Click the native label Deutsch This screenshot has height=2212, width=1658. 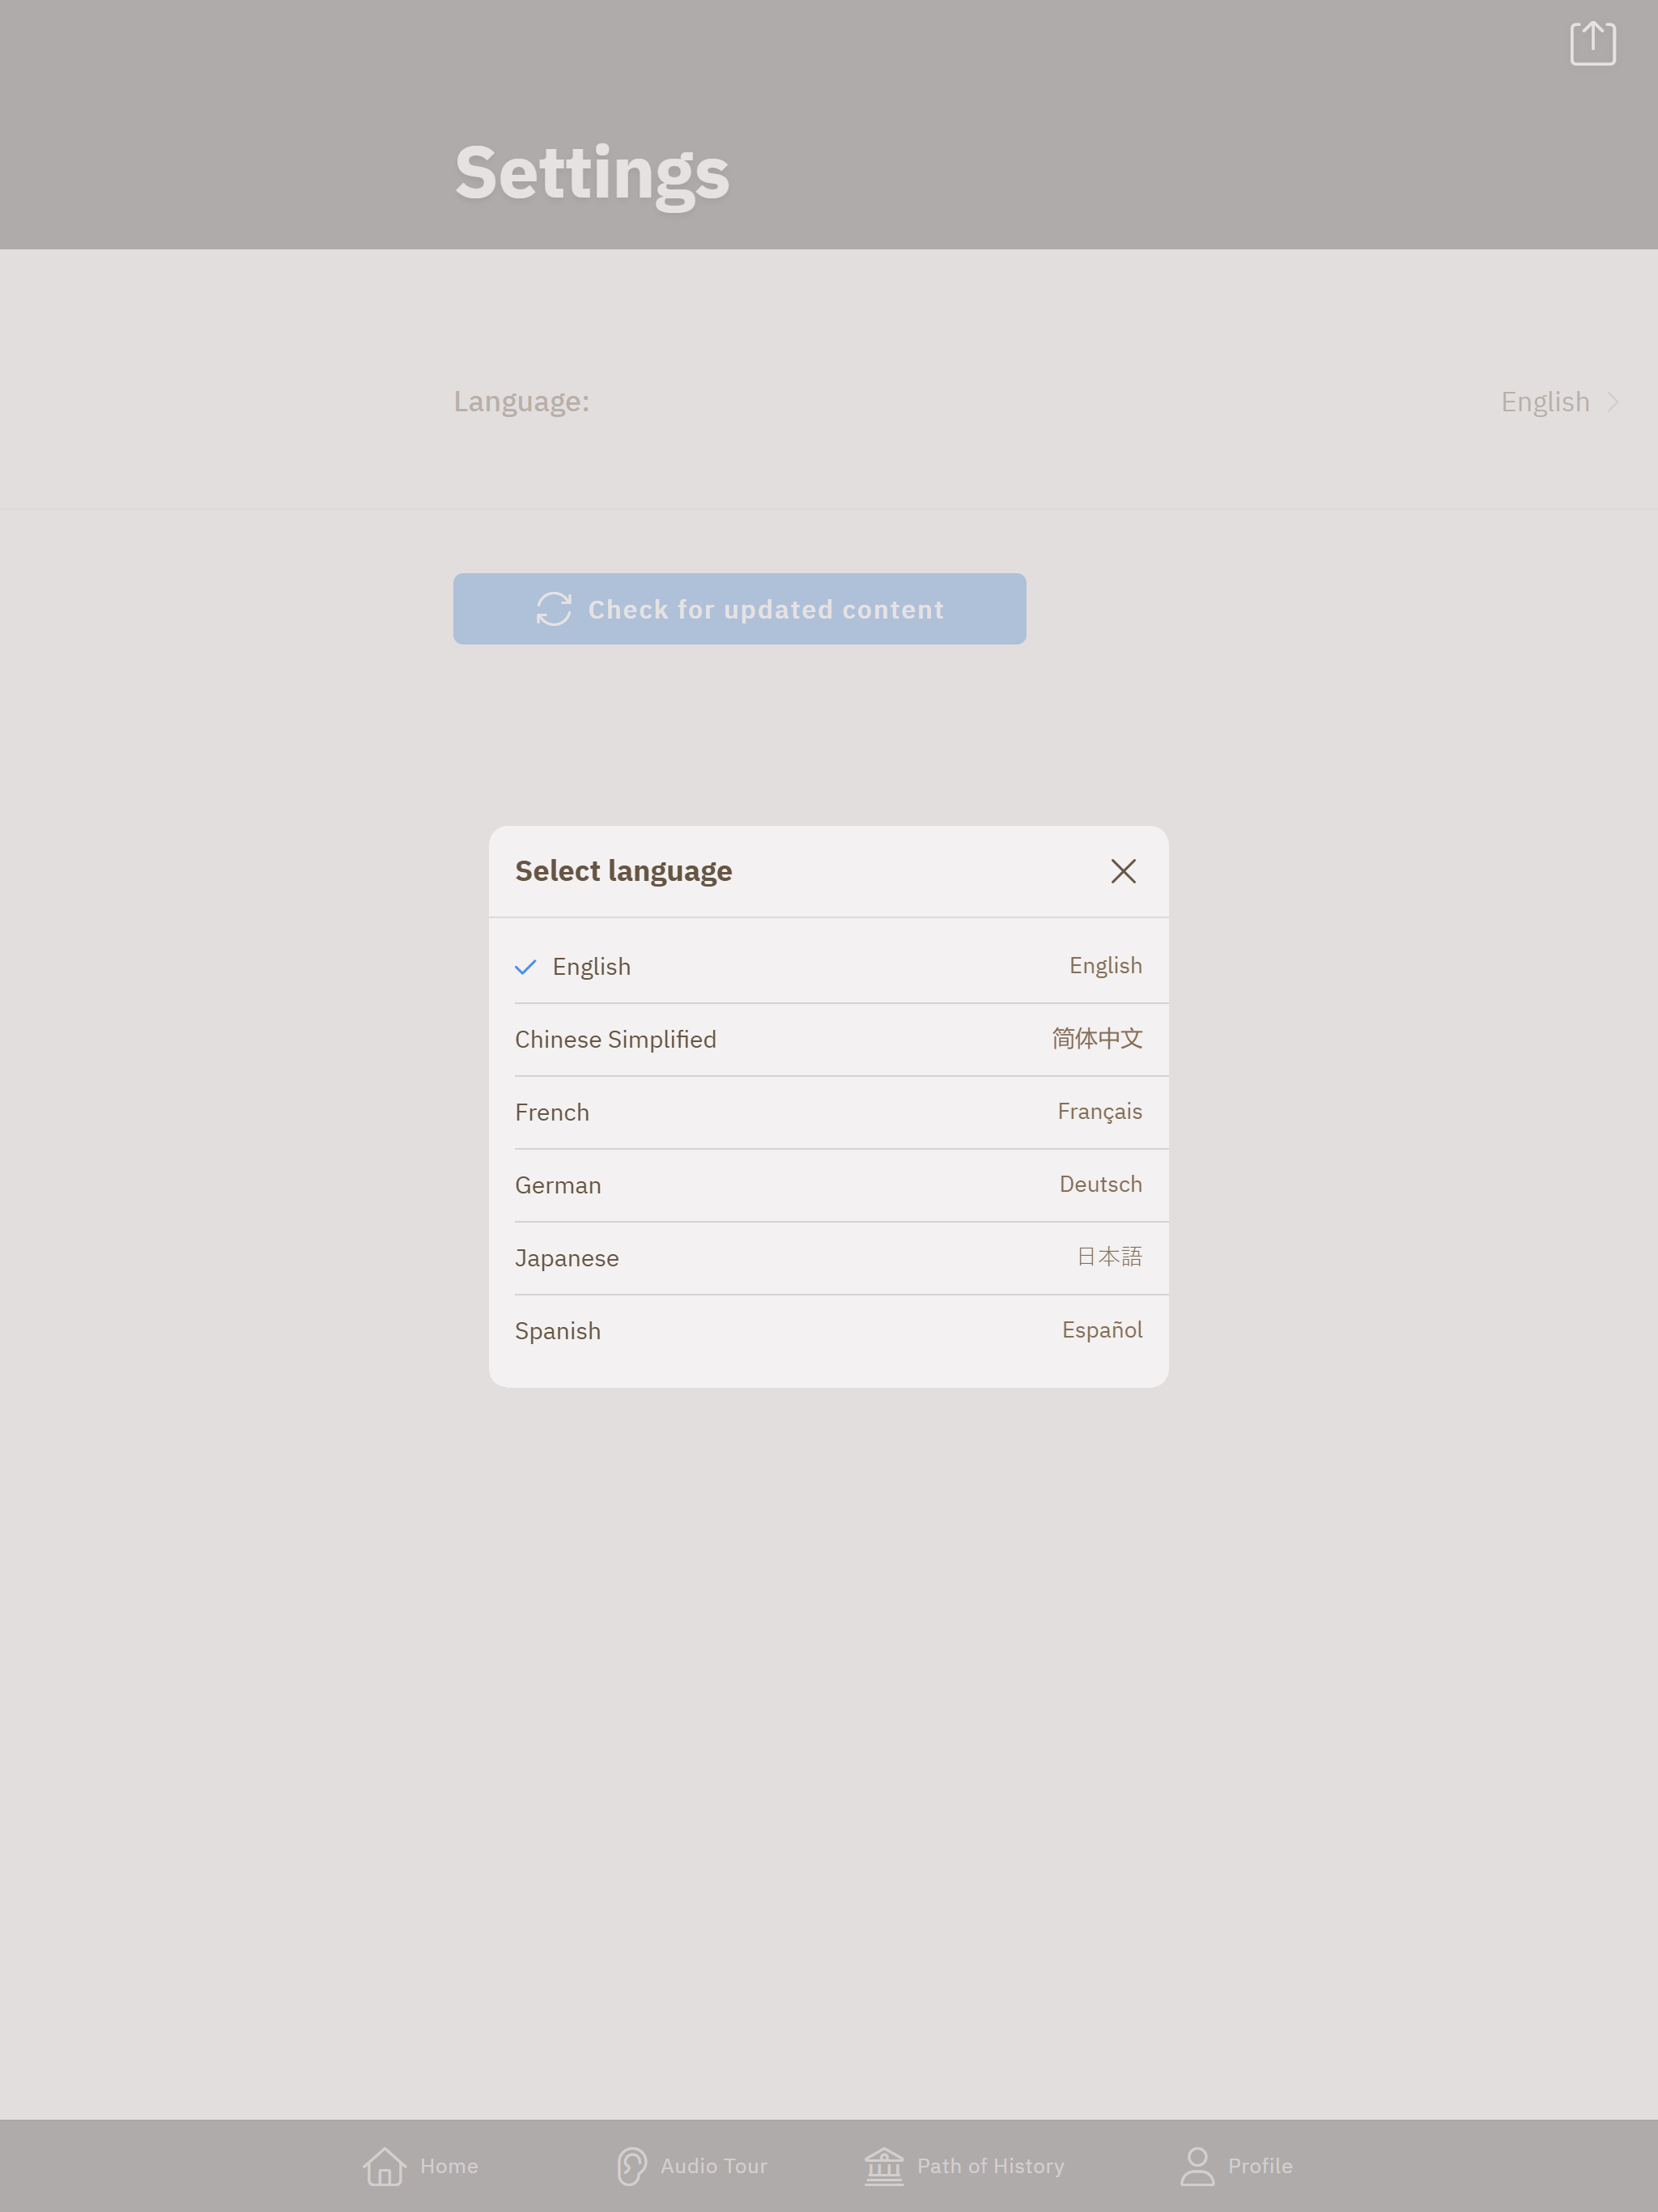coord(1100,1184)
